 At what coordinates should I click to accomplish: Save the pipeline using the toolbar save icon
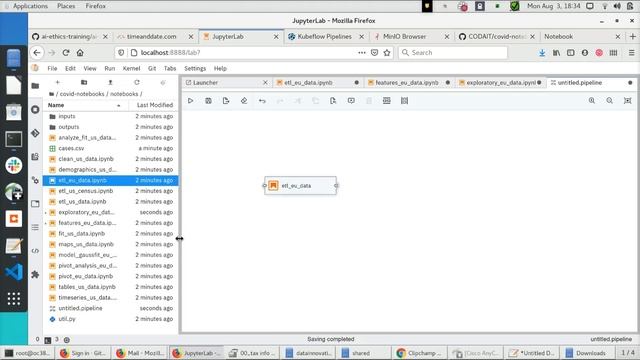click(x=208, y=101)
